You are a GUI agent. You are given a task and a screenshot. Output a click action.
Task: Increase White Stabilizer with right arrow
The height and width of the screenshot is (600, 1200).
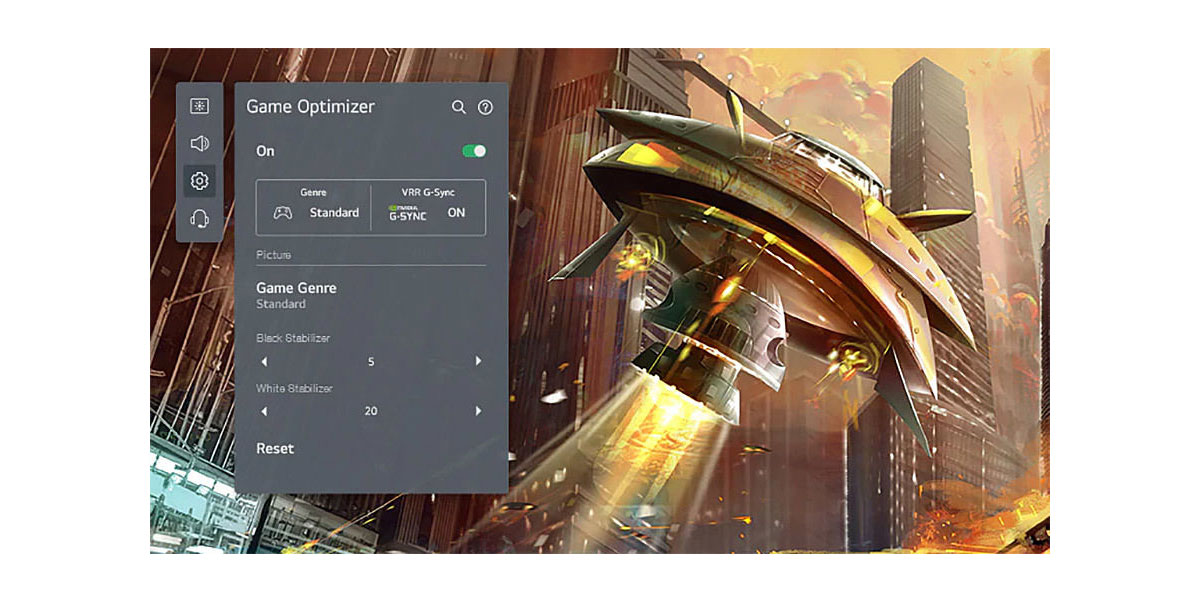pos(478,411)
